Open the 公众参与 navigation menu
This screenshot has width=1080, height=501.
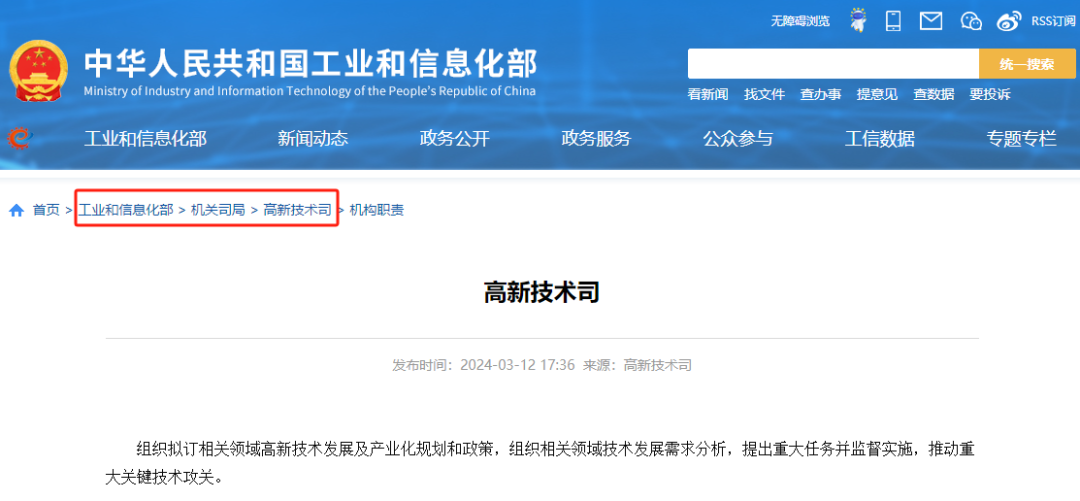click(738, 139)
